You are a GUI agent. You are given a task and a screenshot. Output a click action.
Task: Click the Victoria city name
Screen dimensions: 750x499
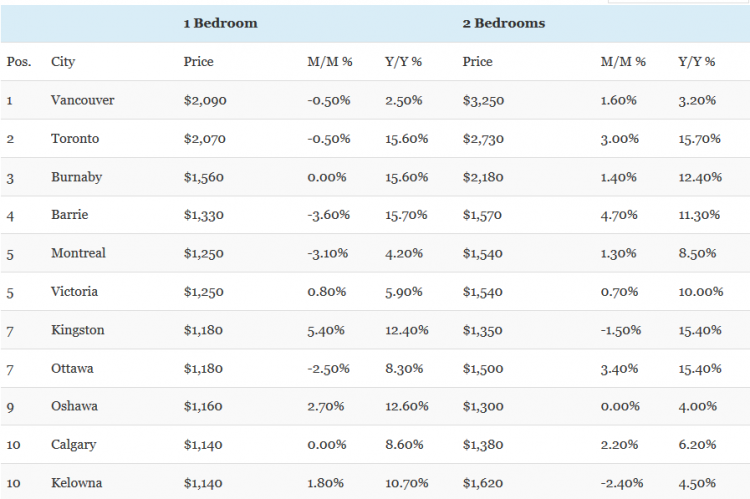coord(74,292)
